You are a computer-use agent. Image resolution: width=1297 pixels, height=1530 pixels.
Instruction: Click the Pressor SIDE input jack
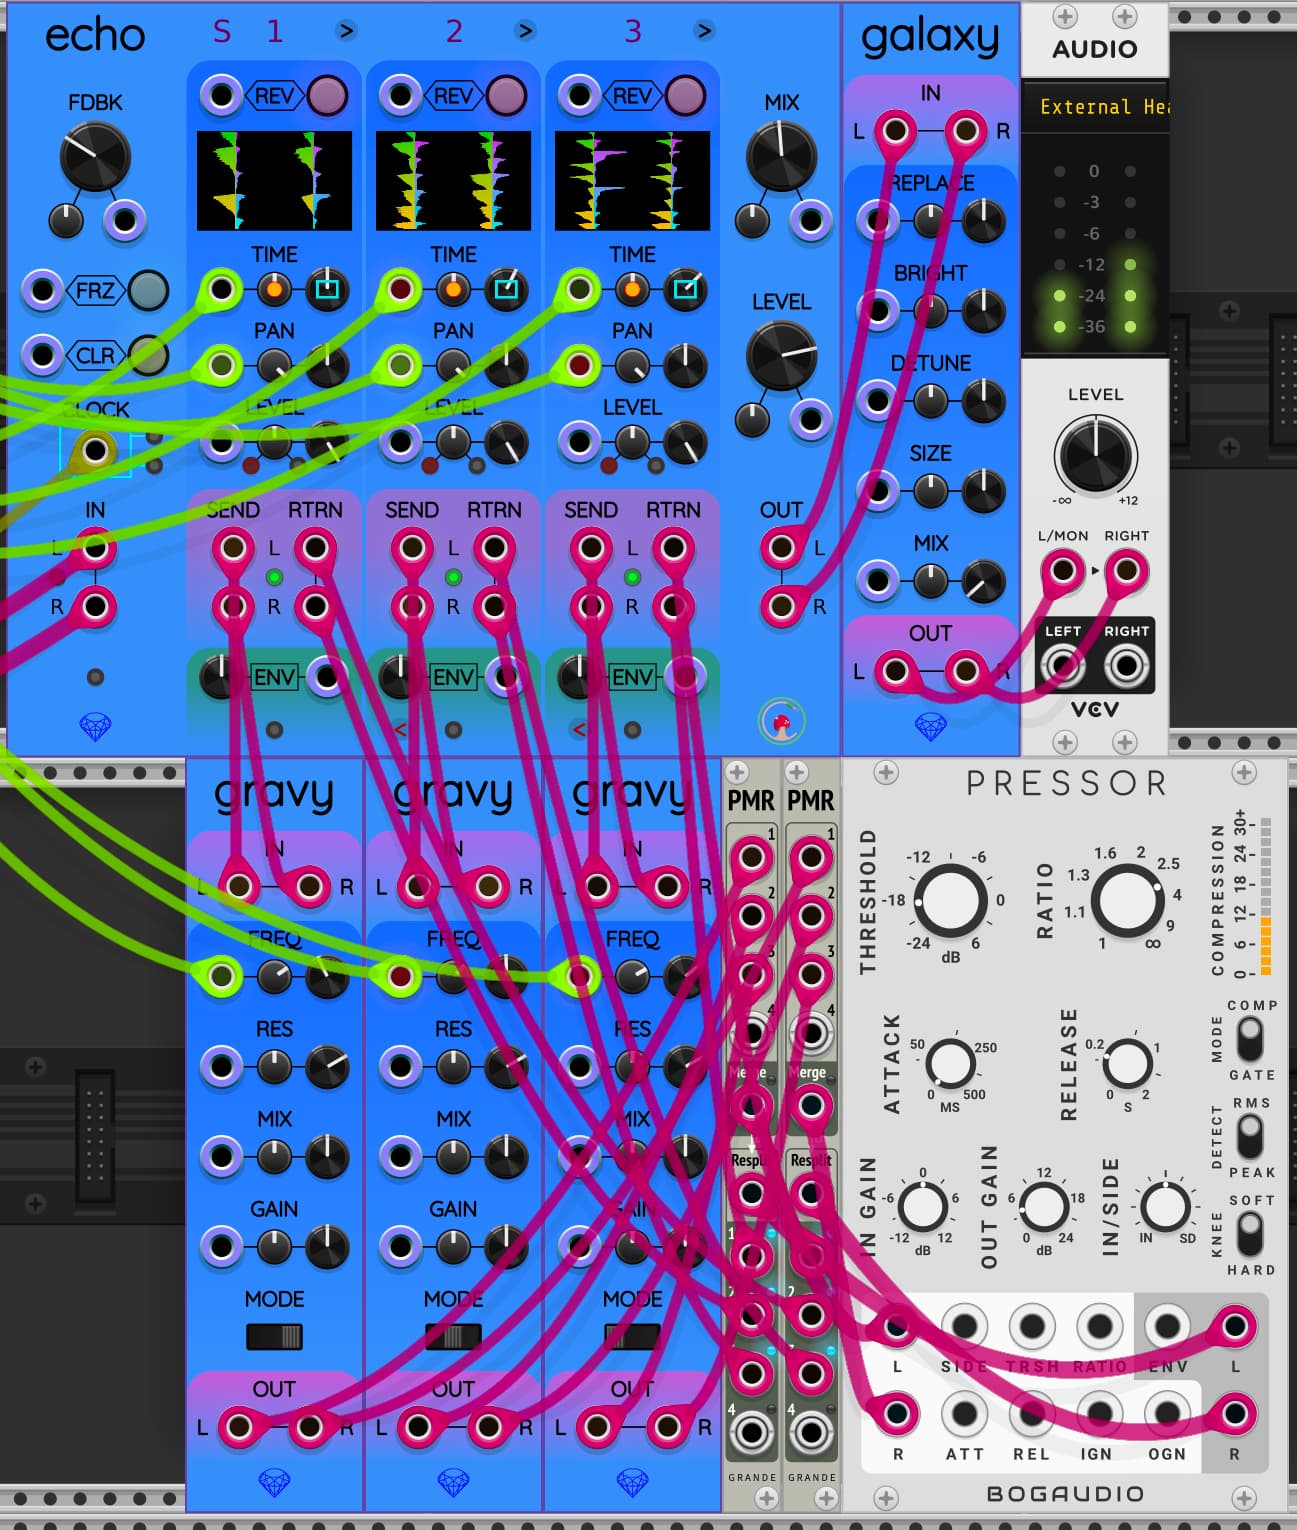coord(963,1326)
